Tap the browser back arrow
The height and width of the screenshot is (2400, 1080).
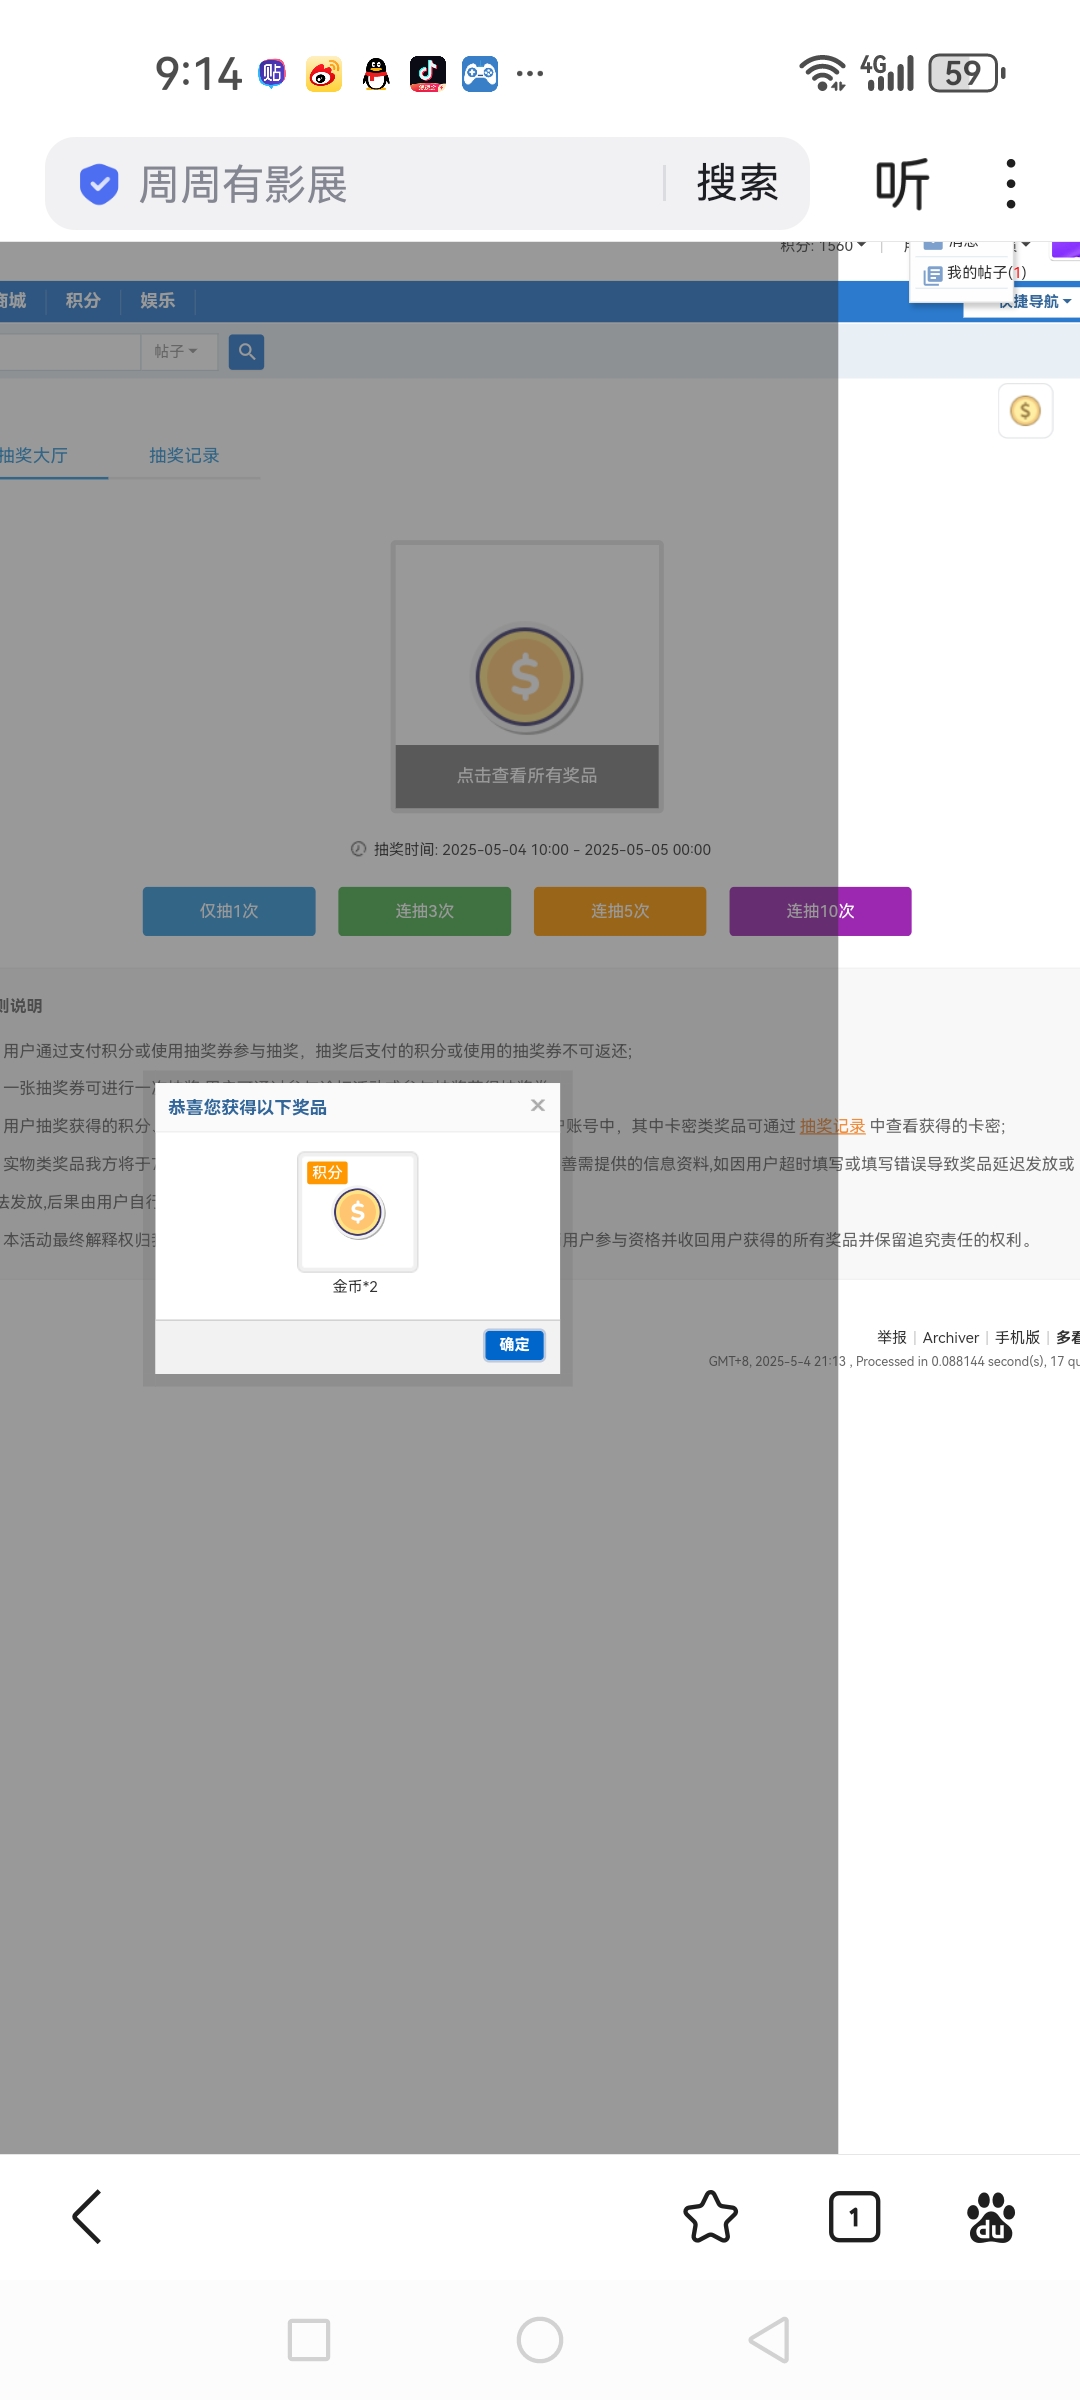tap(88, 2217)
